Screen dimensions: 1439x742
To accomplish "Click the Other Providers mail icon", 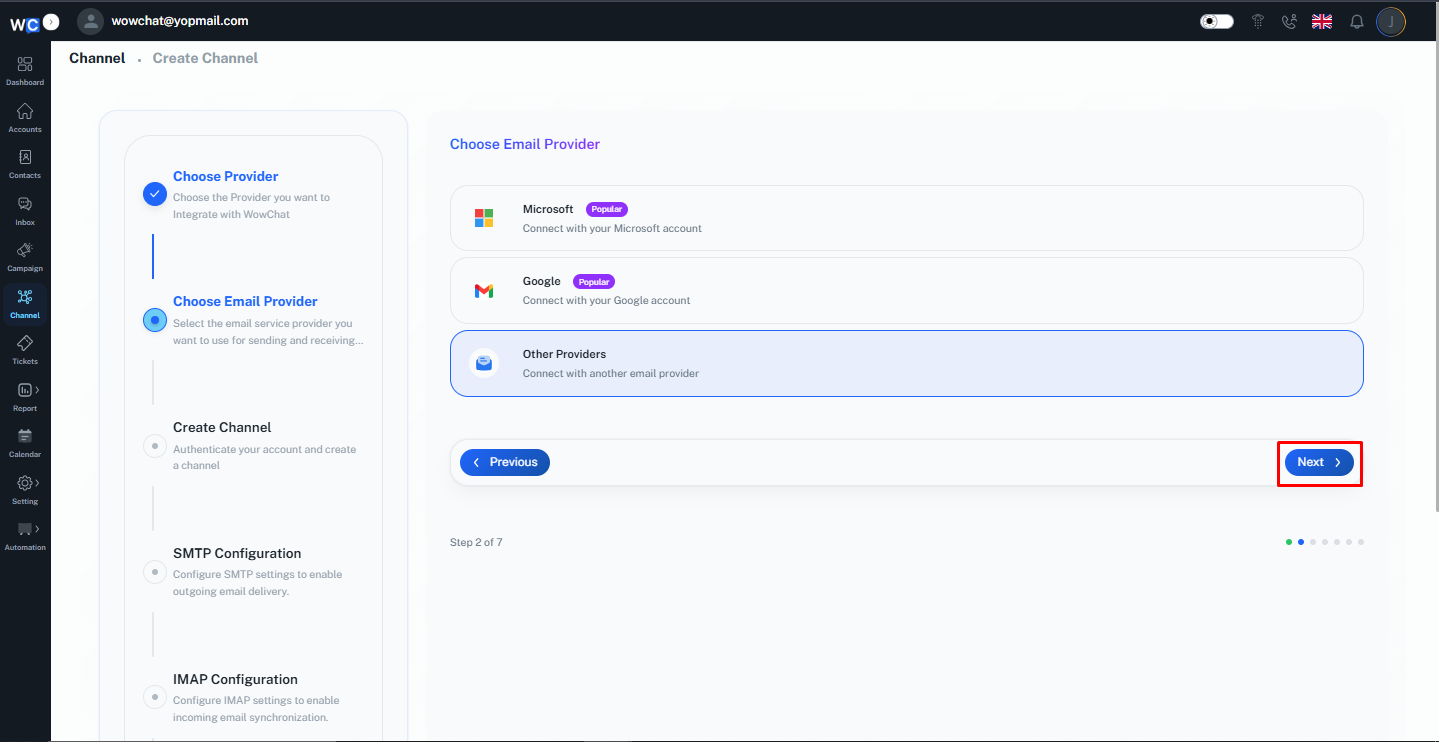I will point(484,363).
